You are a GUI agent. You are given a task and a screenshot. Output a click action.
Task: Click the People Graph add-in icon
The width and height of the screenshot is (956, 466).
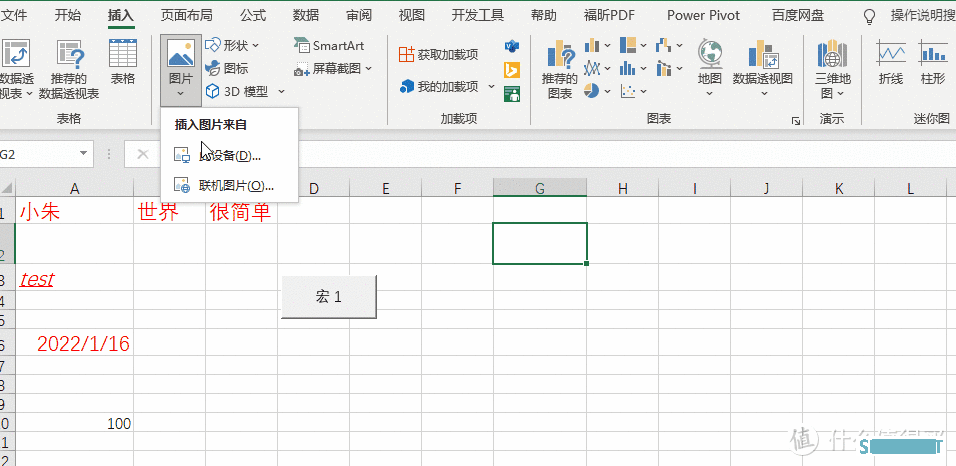(x=512, y=94)
